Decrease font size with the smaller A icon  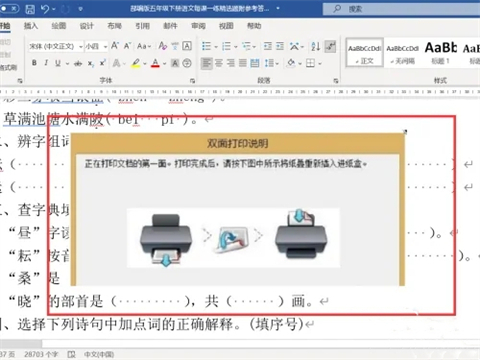pos(127,46)
